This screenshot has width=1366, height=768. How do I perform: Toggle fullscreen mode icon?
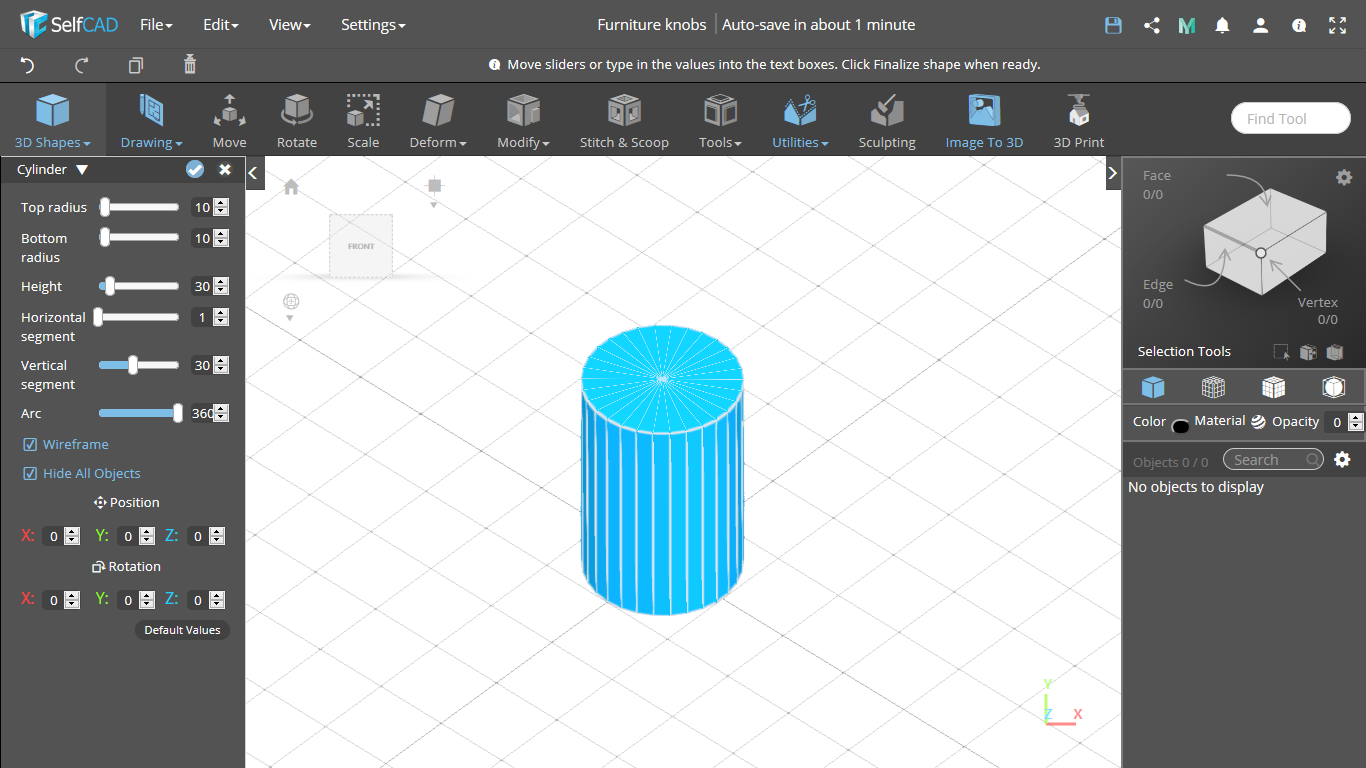tap(1337, 26)
